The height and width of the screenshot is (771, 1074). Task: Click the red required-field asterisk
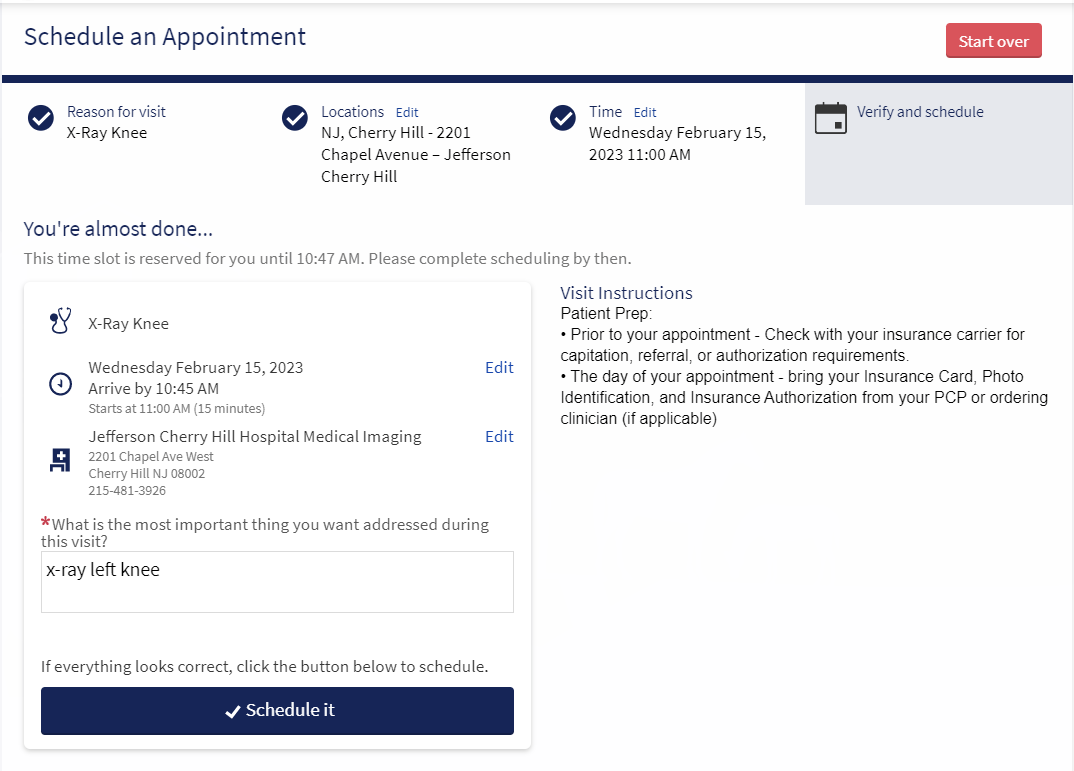click(x=45, y=523)
